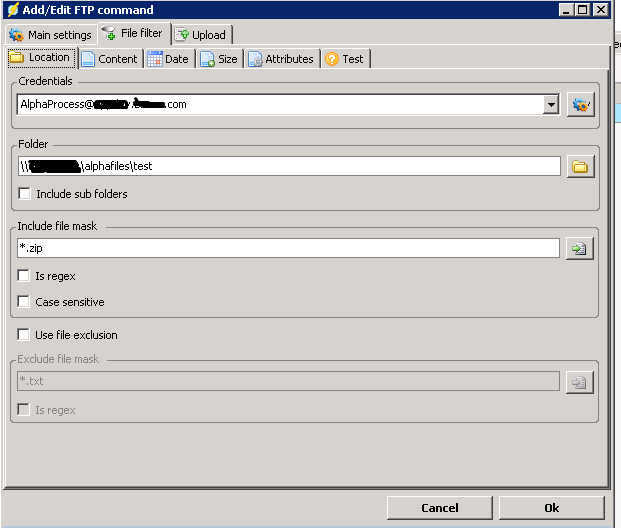Open the Attributes sub-tab

(281, 59)
